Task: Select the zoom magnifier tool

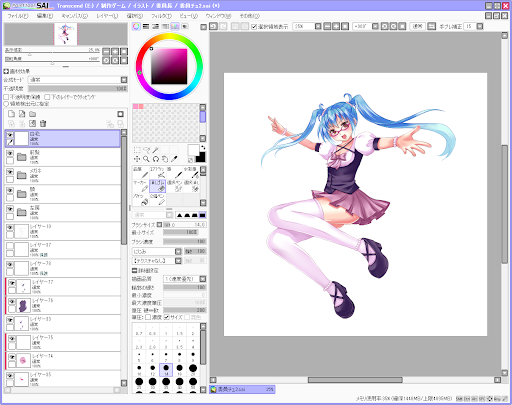Action: point(146,159)
